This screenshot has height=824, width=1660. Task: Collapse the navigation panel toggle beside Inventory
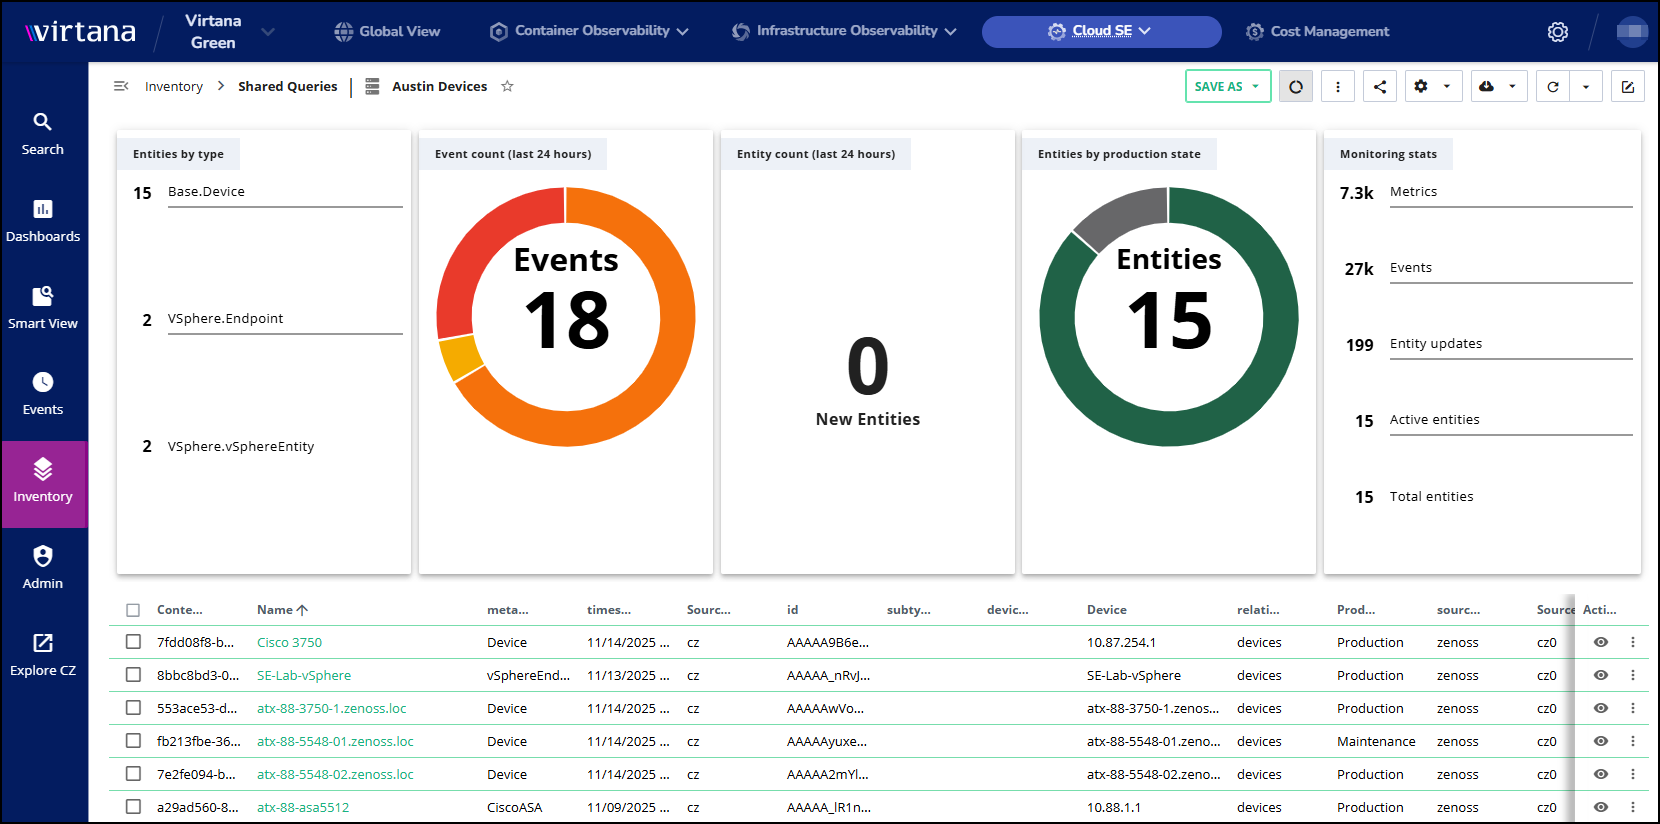(x=121, y=86)
